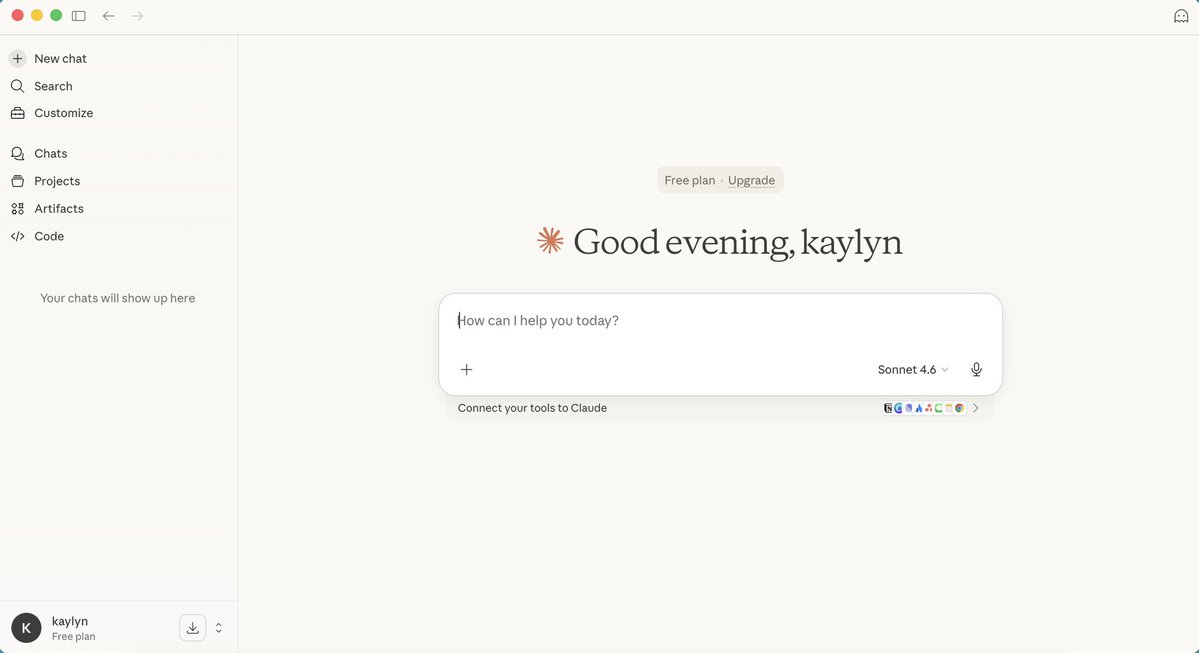Click the 'Good evening, kaylyn' greeting
The width and height of the screenshot is (1199, 653).
tap(738, 242)
